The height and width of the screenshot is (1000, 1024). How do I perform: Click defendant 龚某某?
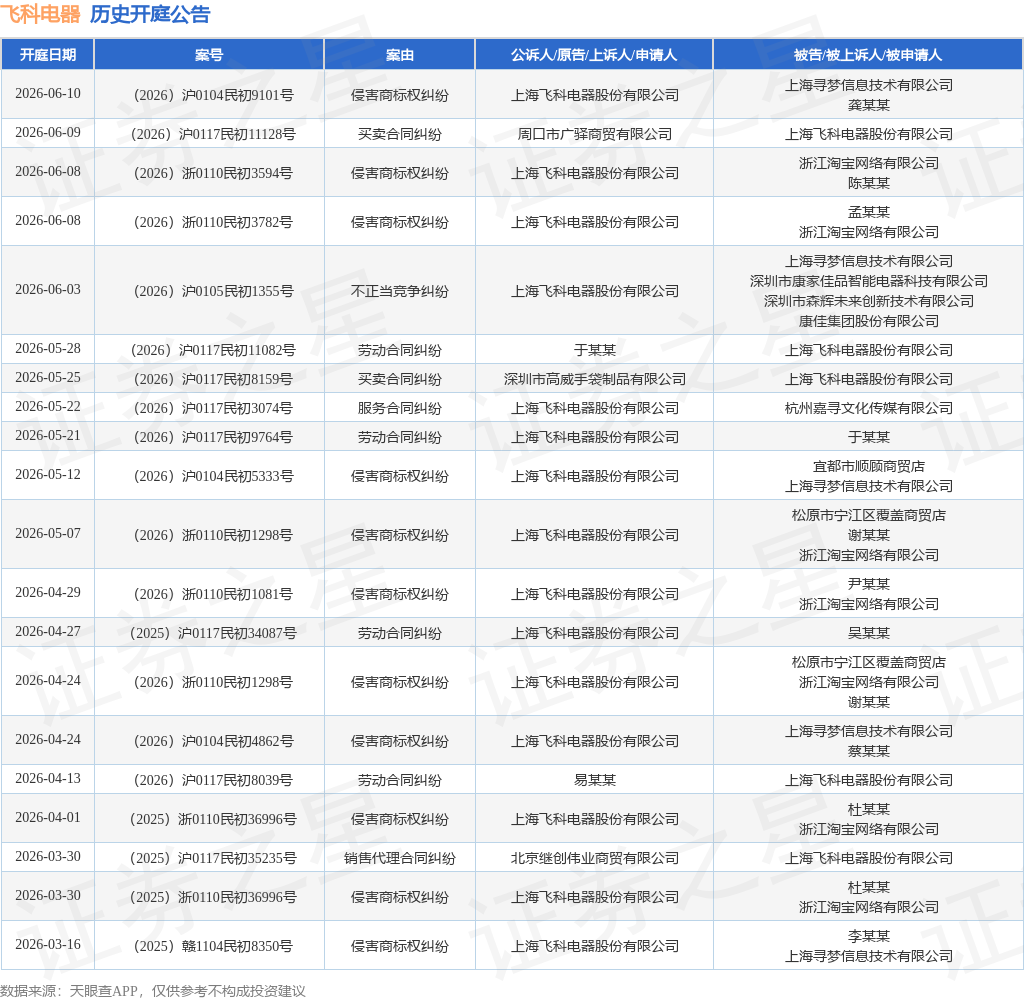click(869, 105)
